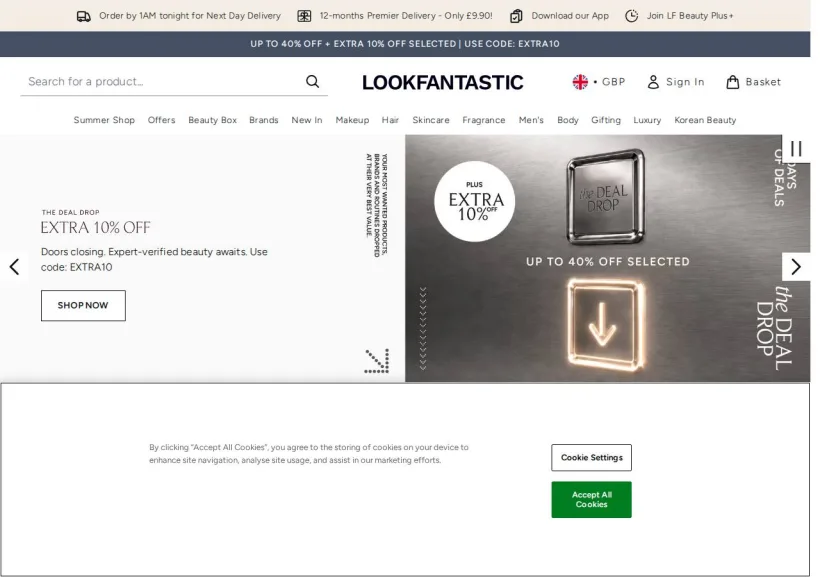Click Join LF Beauty Plus+ link

click(679, 16)
